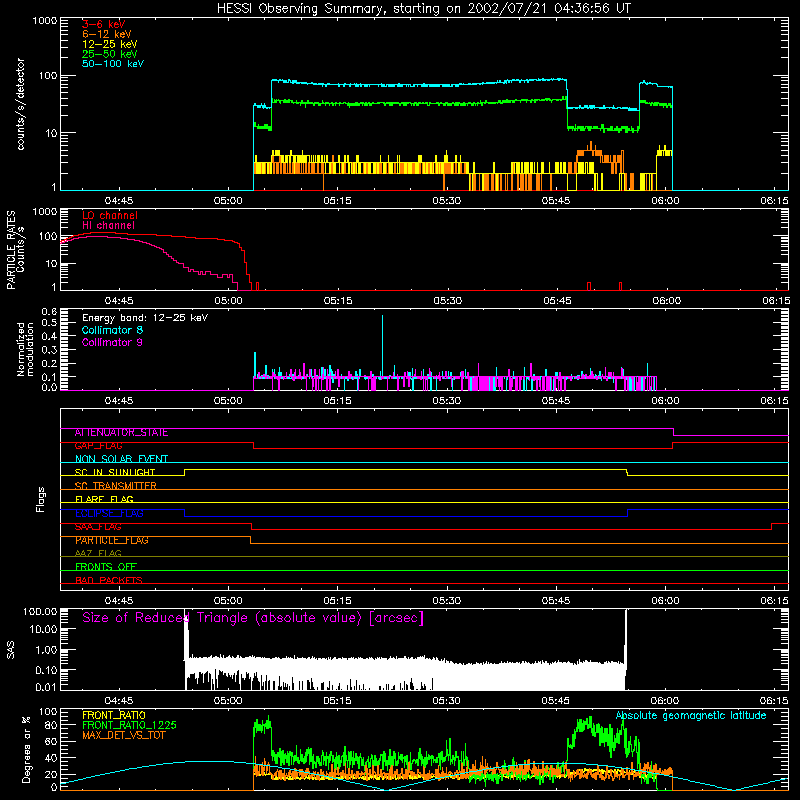Click the 05:30 tick under modulation plot

point(446,401)
